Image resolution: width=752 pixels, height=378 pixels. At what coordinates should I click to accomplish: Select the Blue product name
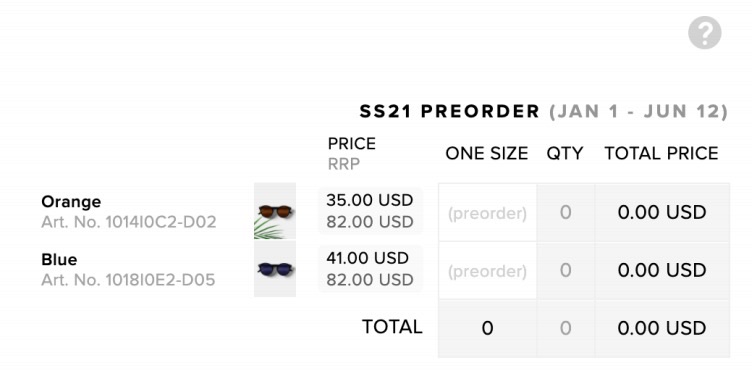[59, 260]
